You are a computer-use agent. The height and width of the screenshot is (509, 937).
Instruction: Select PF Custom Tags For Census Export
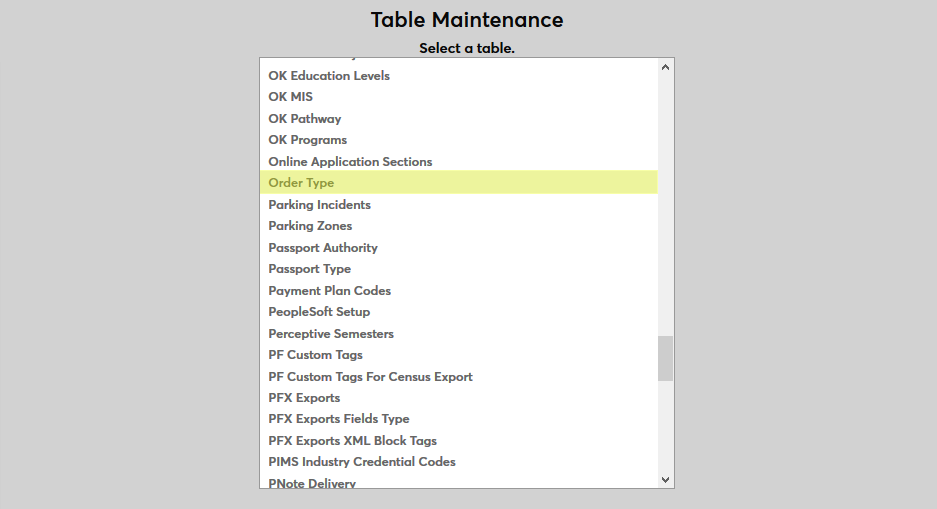370,377
